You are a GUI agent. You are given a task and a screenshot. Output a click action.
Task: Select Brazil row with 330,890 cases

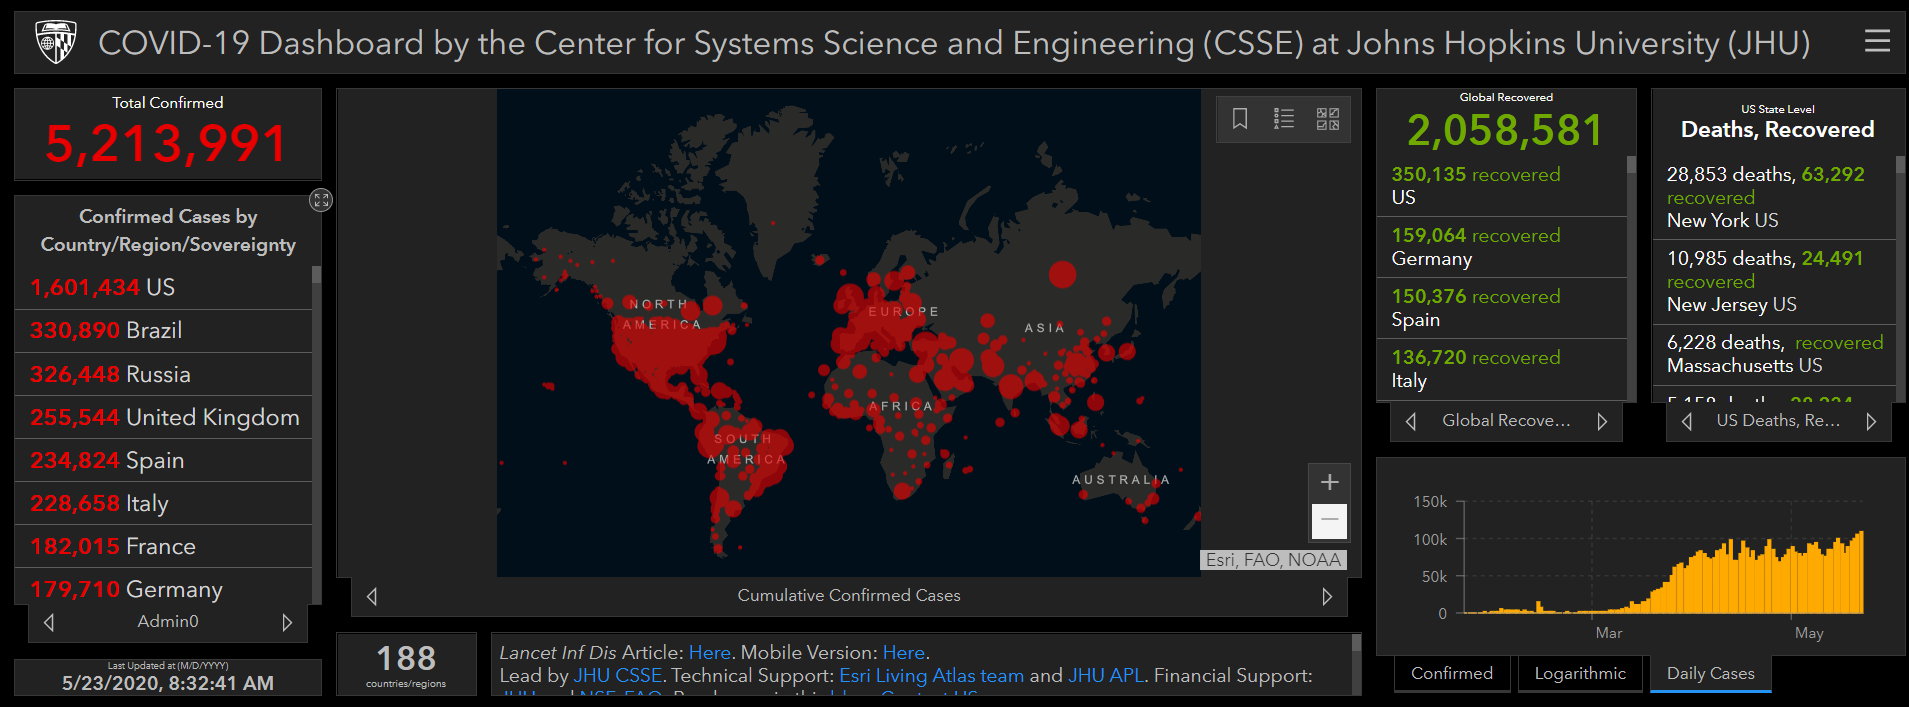[x=163, y=330]
